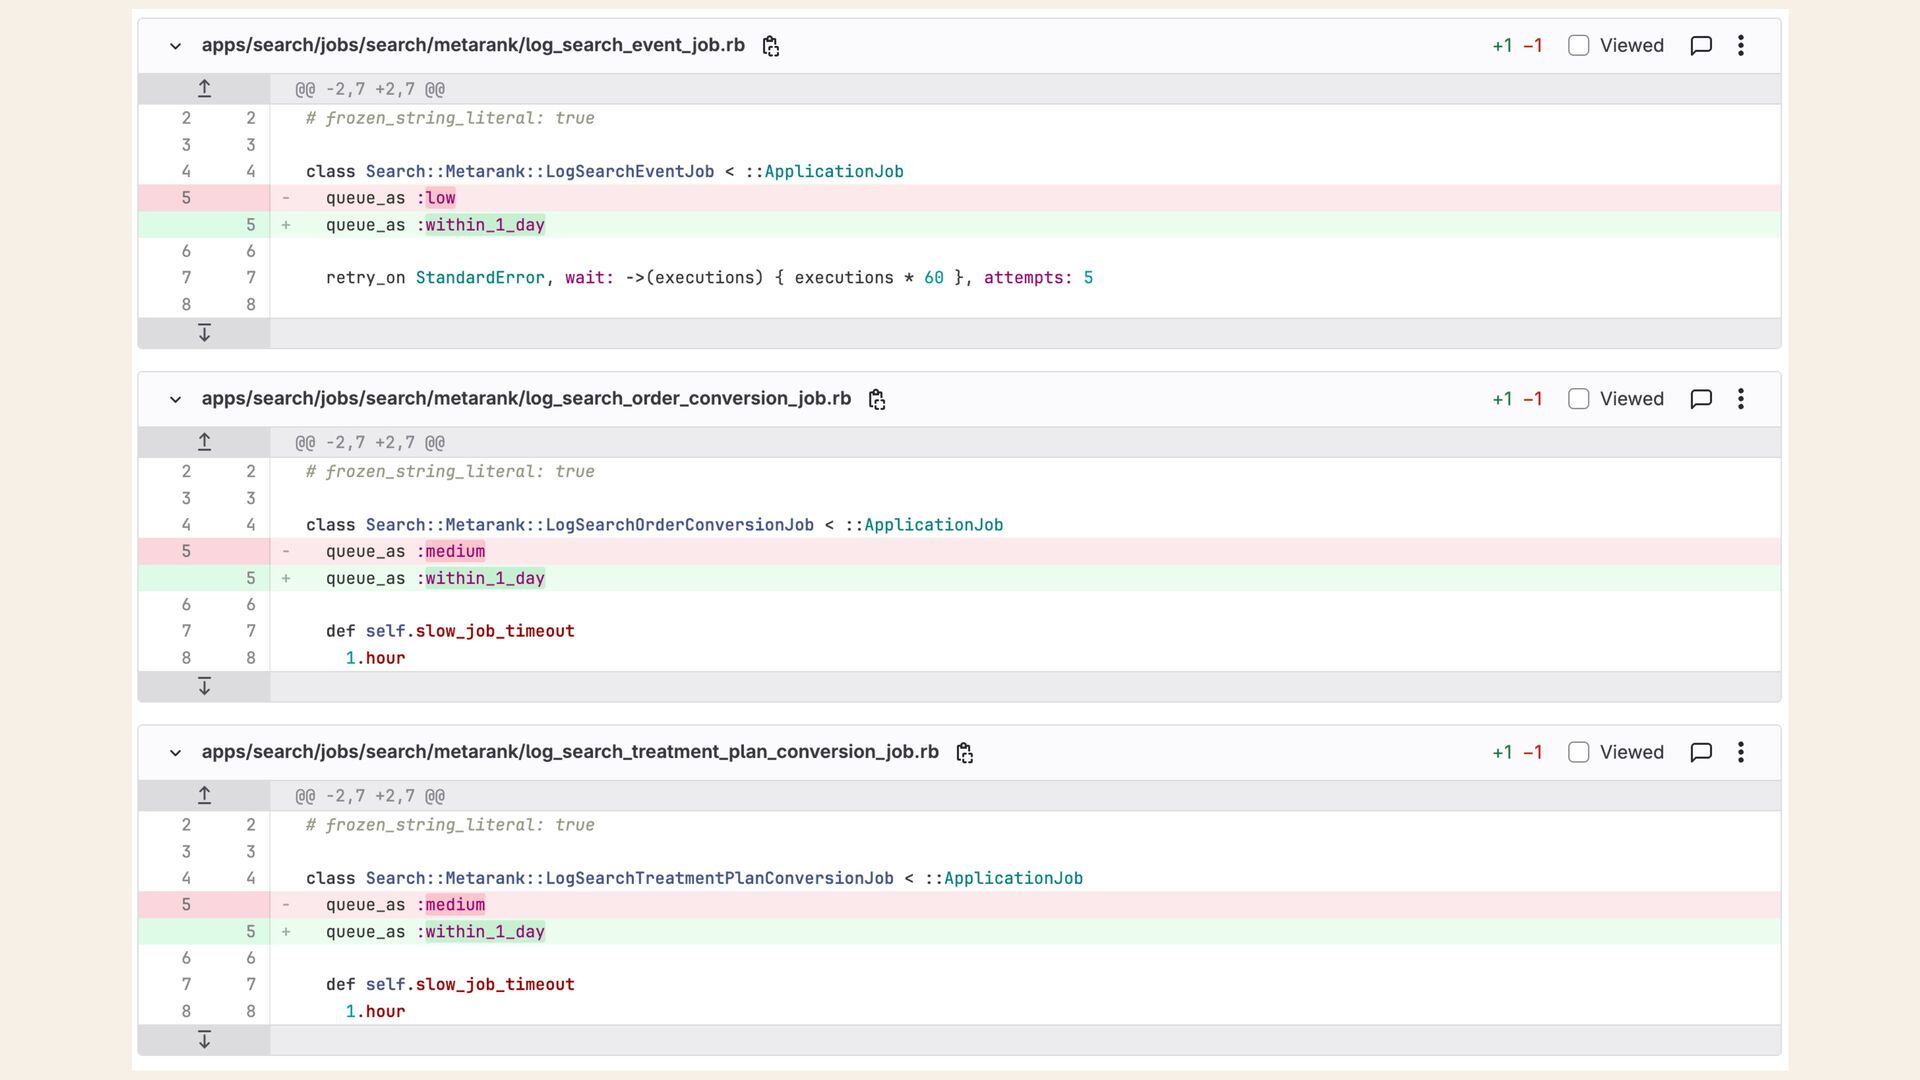Expand lines above in log_search_treatment_plan_conversion_job.rb diff
Viewport: 1920px width, 1080px height.
pos(204,796)
